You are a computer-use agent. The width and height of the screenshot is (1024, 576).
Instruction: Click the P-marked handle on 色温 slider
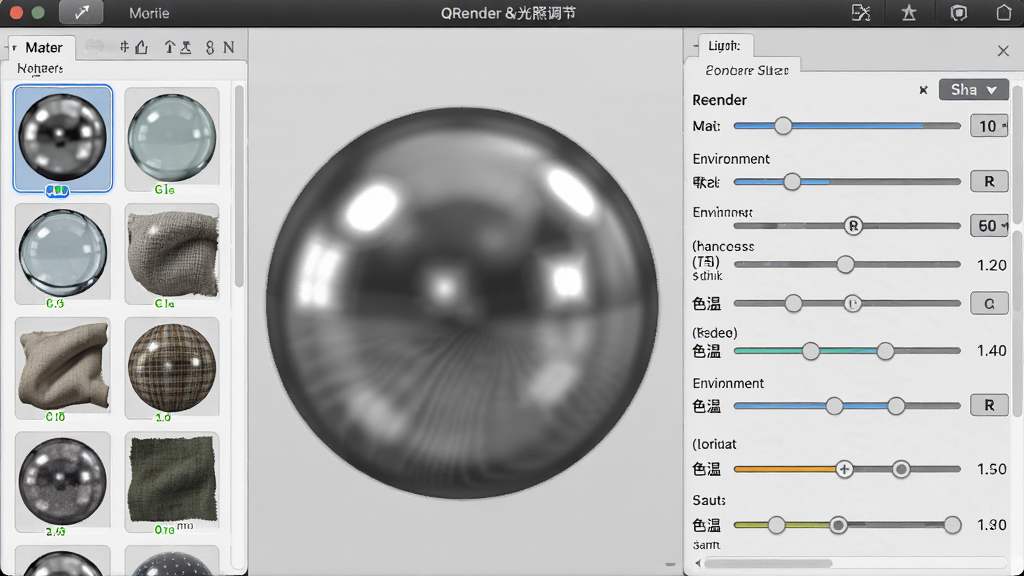pos(852,304)
